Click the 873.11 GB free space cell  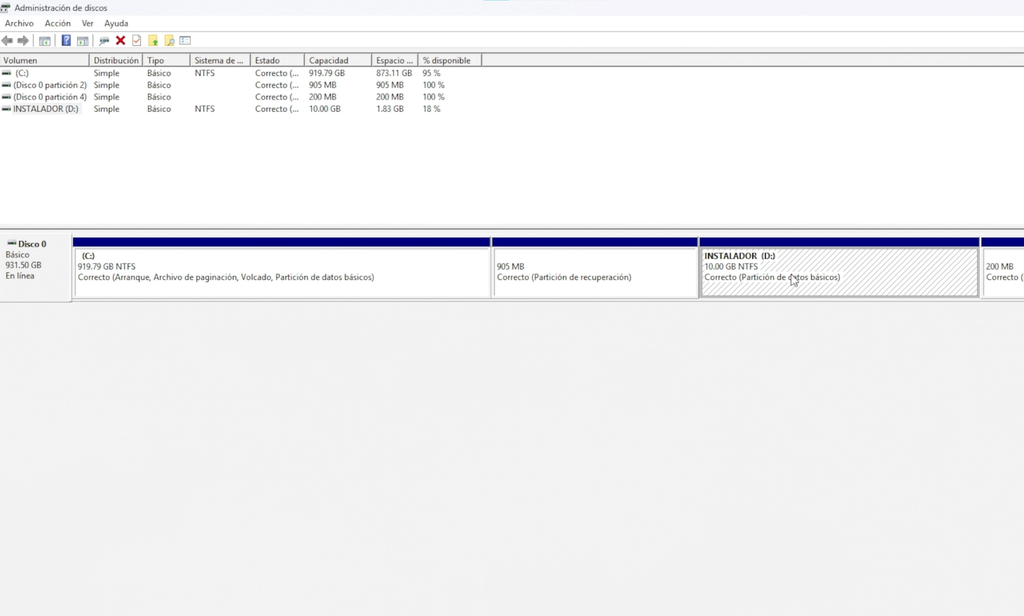pos(394,73)
